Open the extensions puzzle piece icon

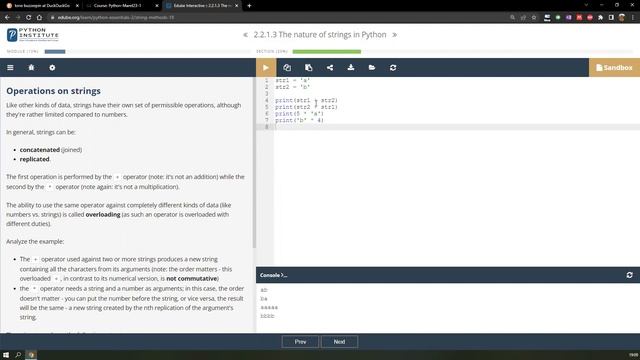coord(600,18)
